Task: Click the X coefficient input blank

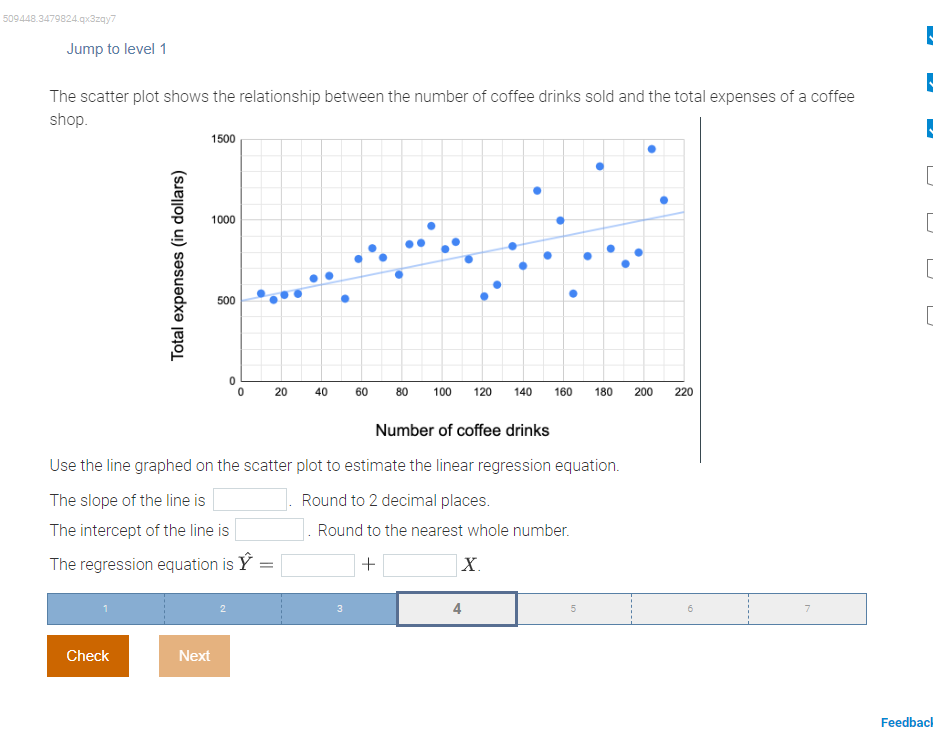Action: tap(420, 564)
